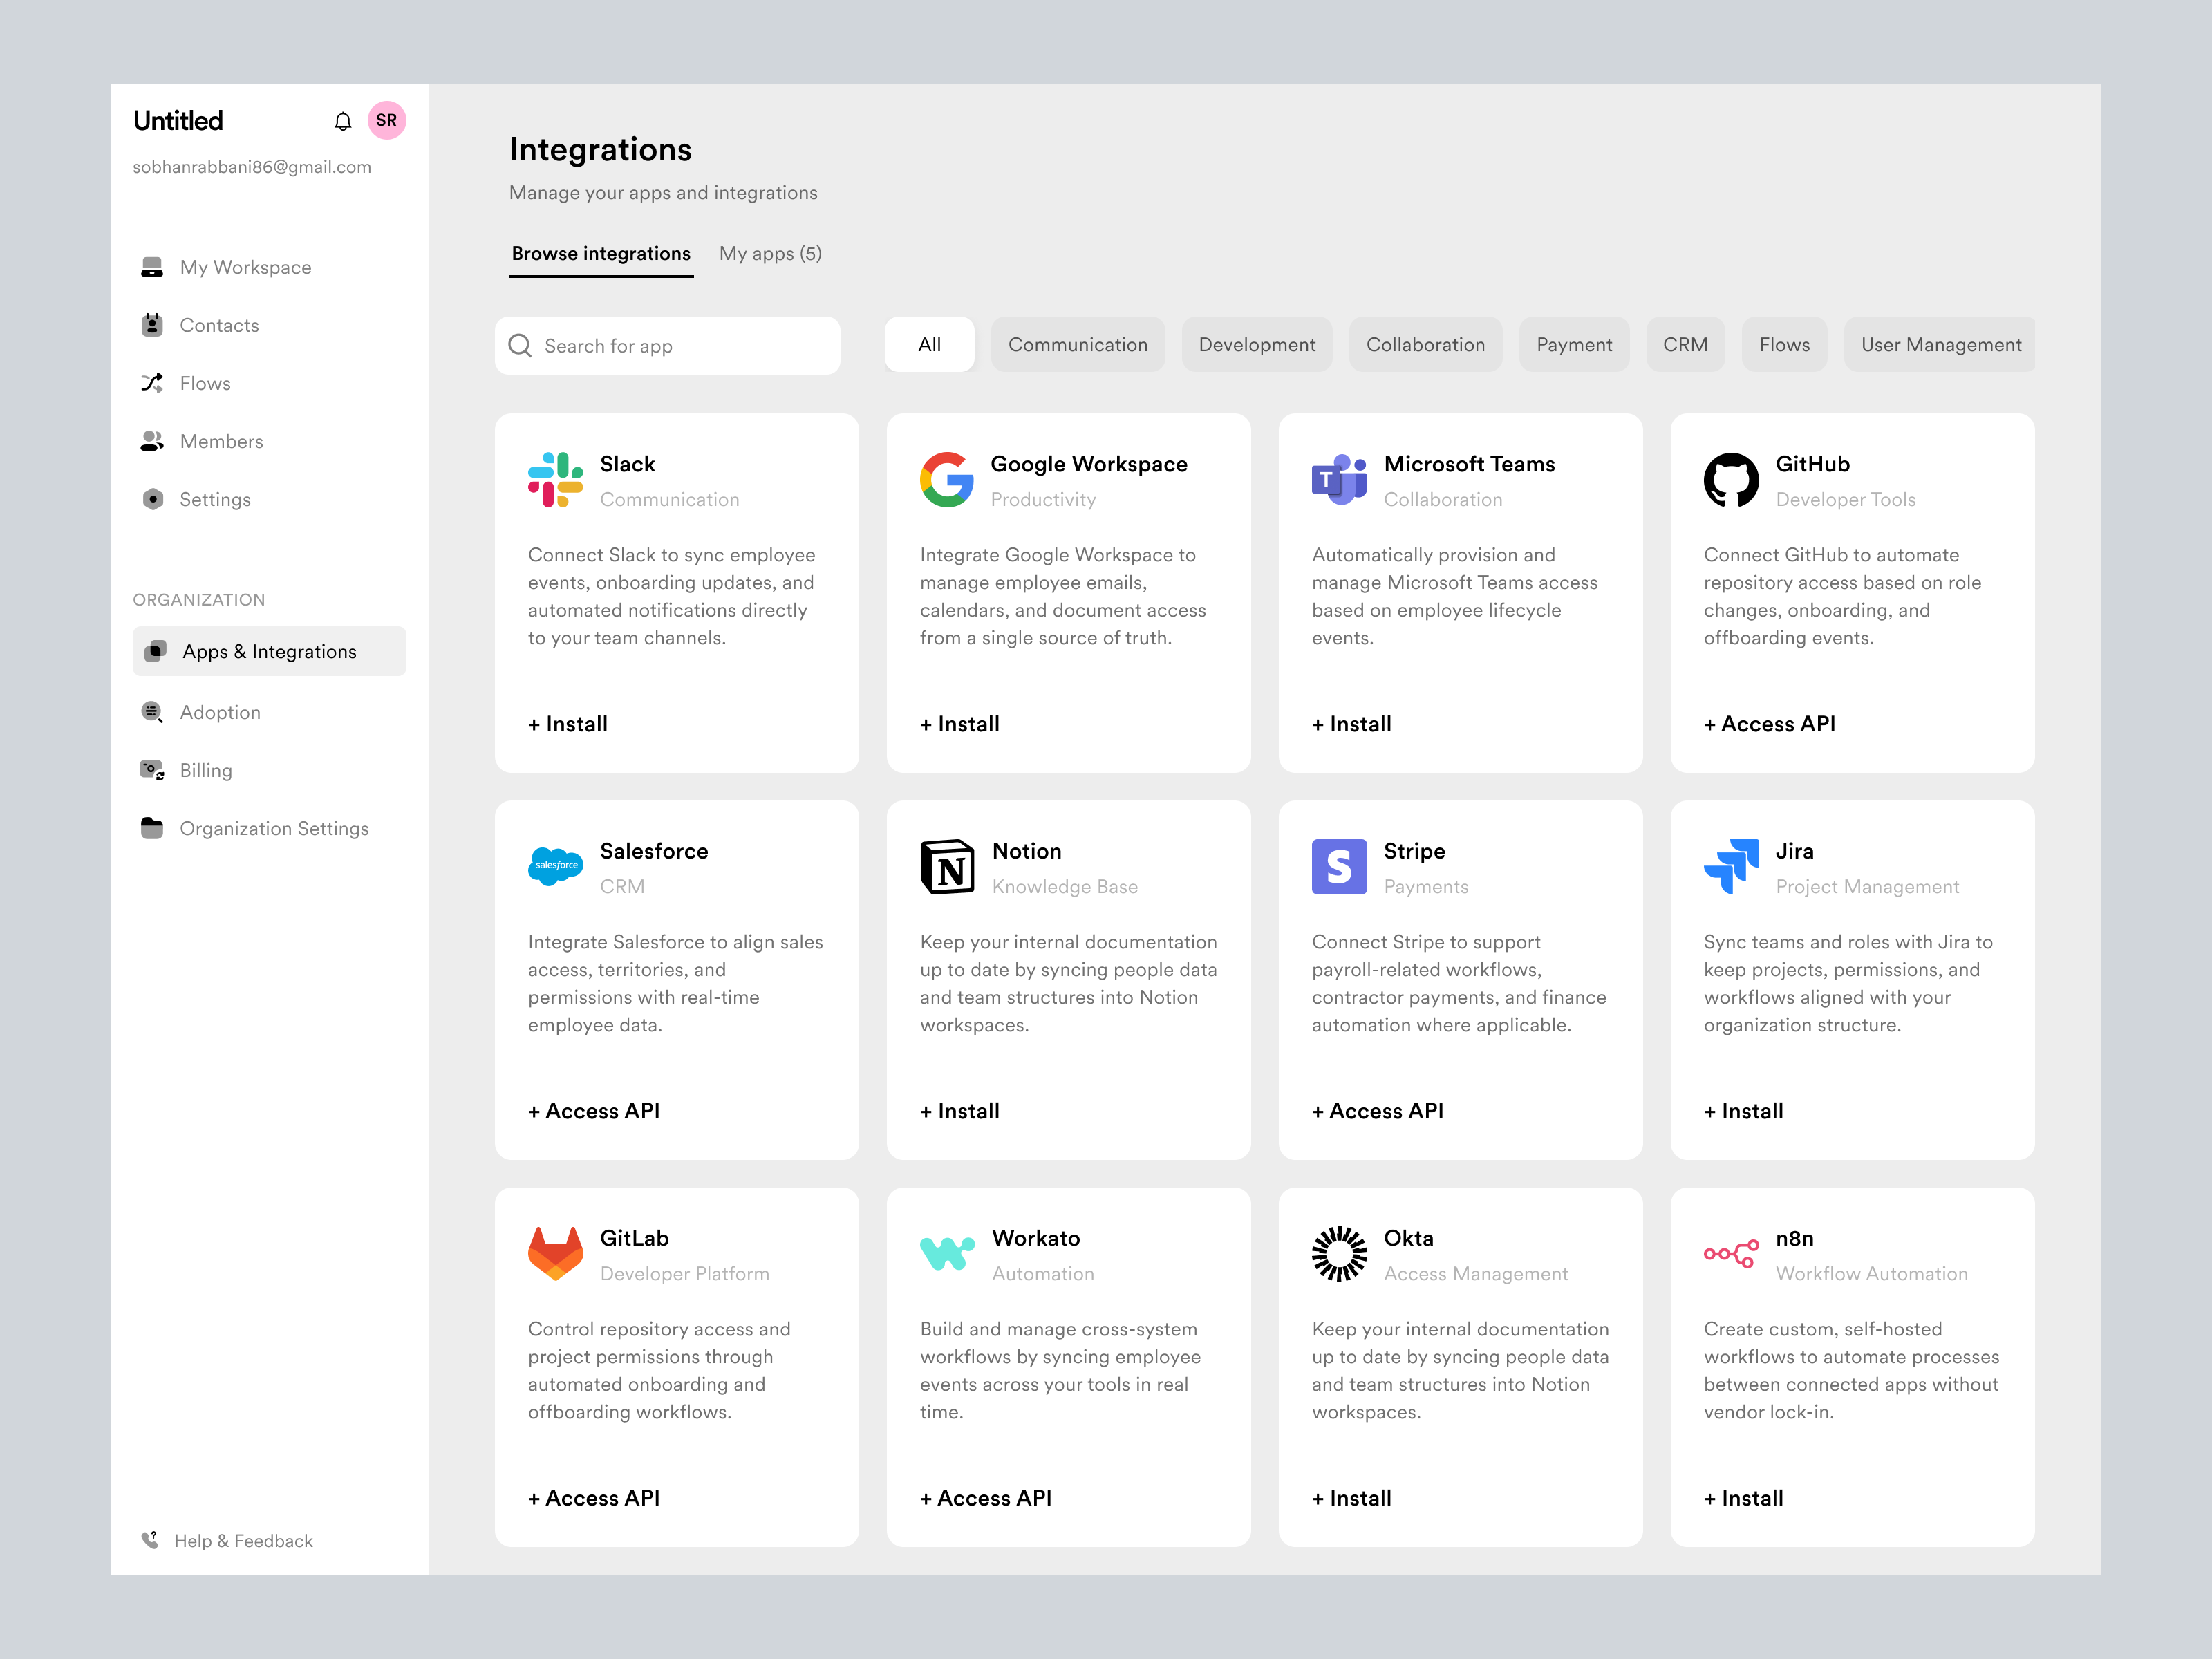Open the Billing sidebar item
This screenshot has height=1659, width=2212.
pyautogui.click(x=205, y=770)
